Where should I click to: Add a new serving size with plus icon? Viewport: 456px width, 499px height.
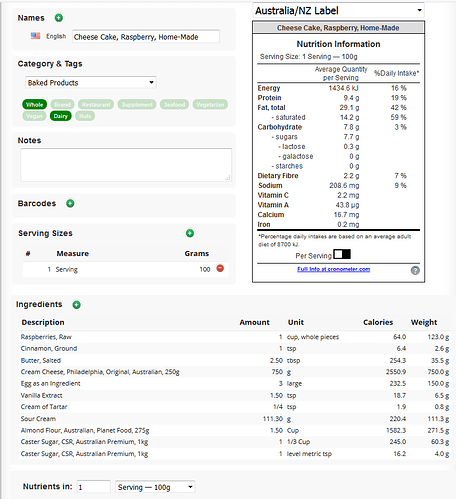190,233
